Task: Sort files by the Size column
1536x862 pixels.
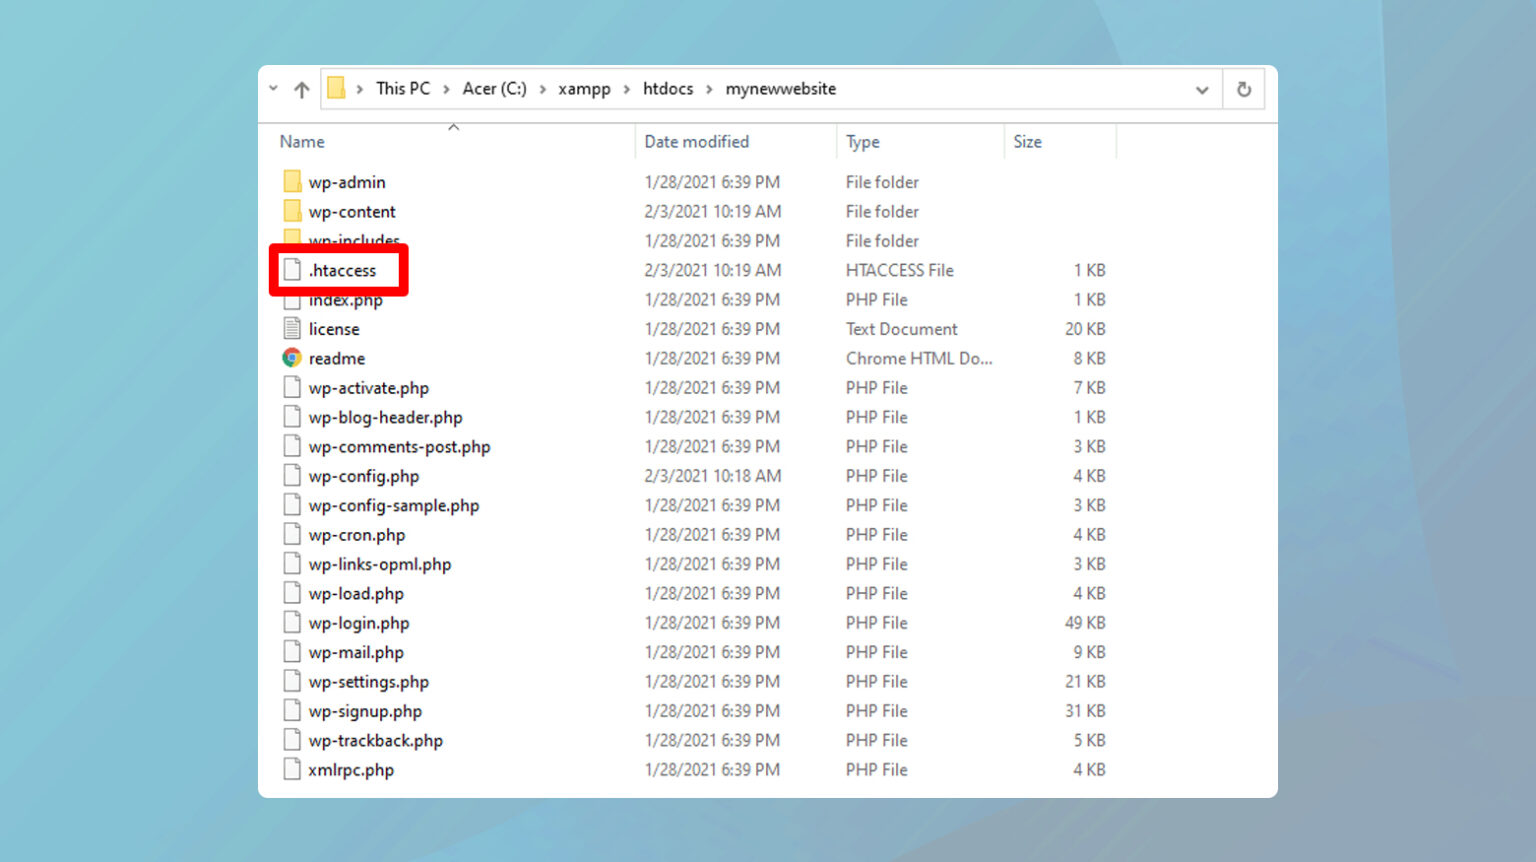Action: click(x=1027, y=141)
